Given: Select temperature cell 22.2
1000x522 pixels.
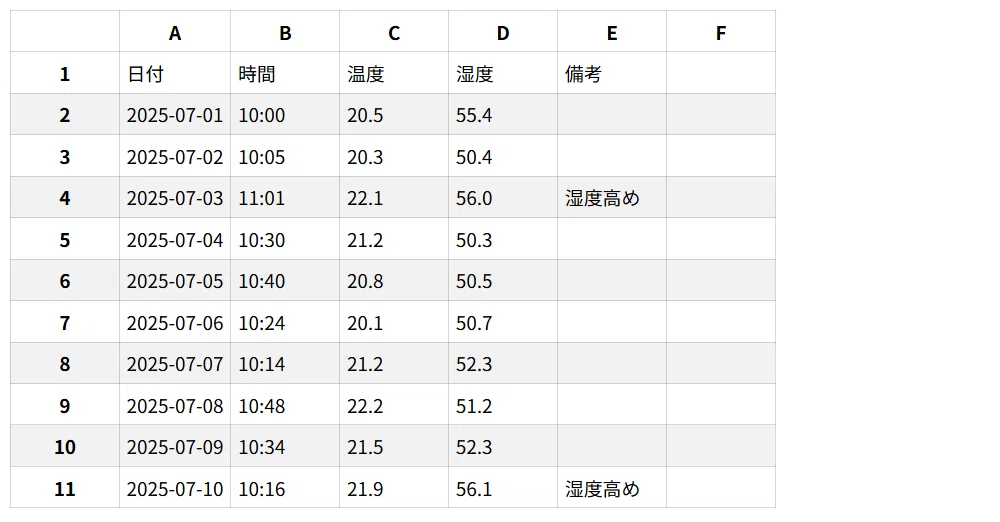Looking at the screenshot, I should 393,405.
